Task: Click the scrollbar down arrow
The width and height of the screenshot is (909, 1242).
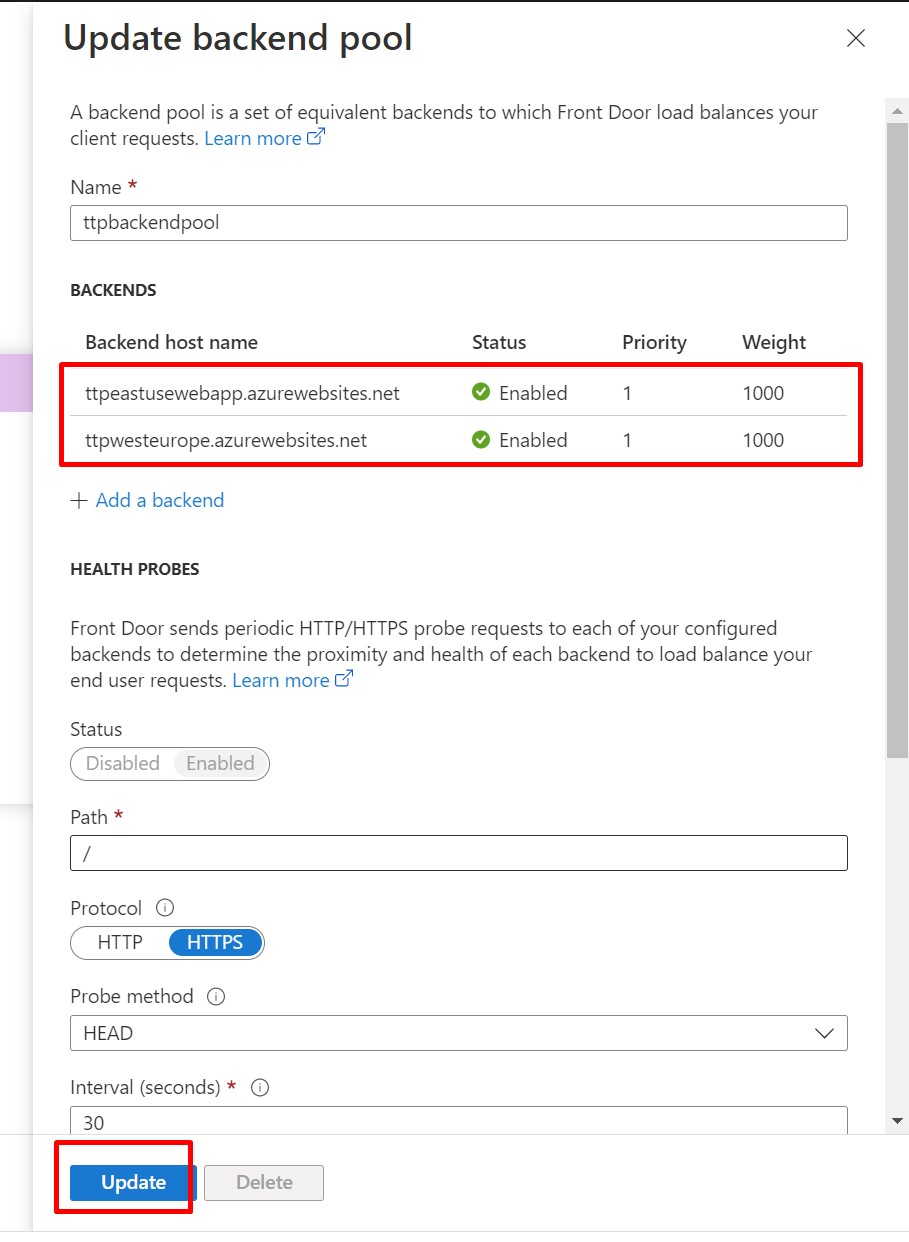Action: [x=897, y=1121]
